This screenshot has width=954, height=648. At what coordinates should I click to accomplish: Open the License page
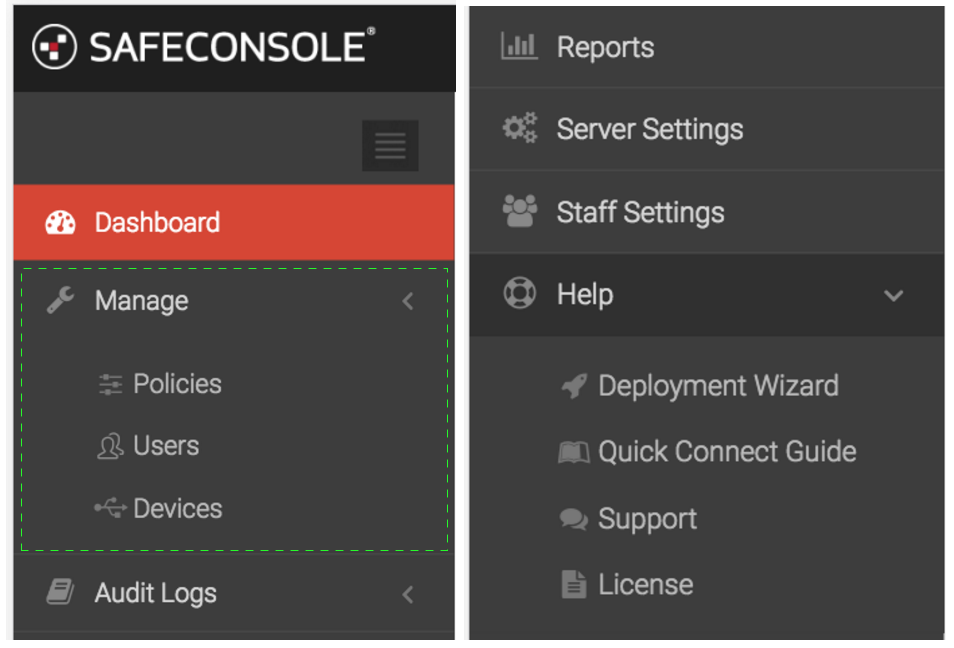click(646, 585)
